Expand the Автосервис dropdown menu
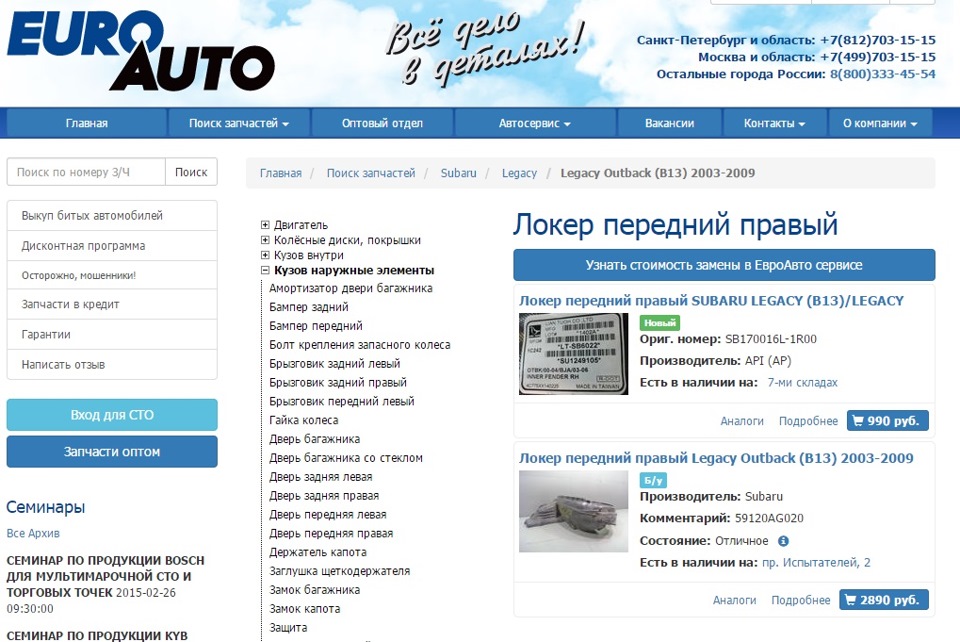 (x=534, y=123)
